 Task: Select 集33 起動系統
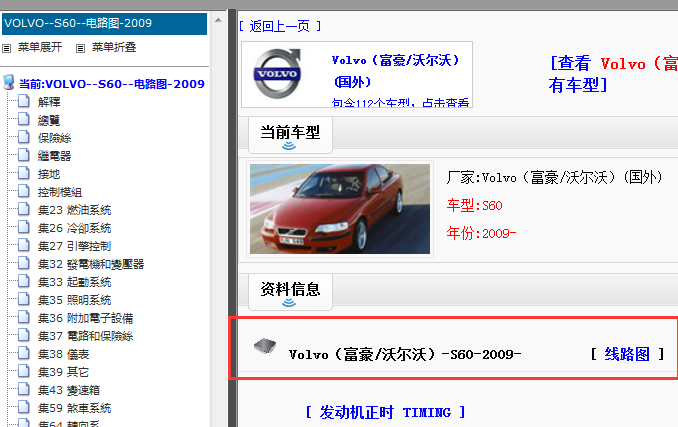74,282
